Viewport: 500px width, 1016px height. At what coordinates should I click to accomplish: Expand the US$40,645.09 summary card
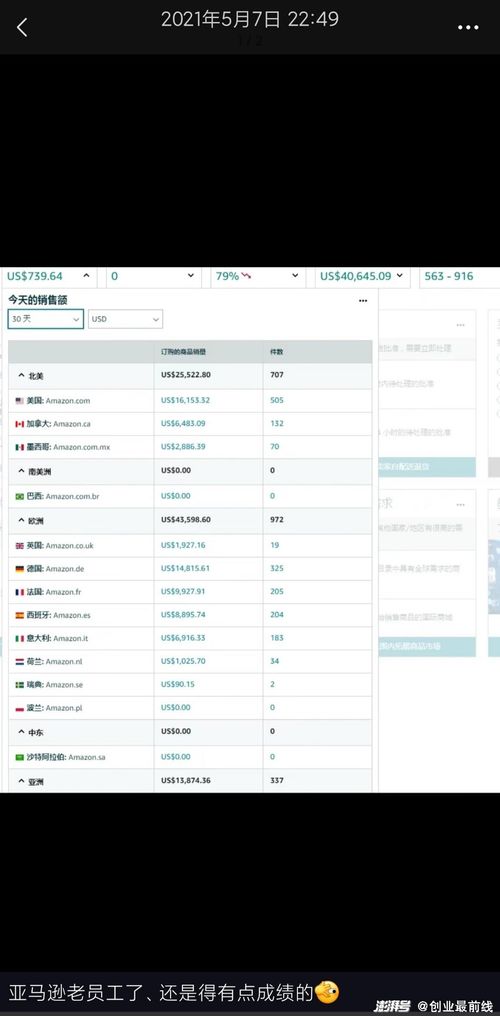(400, 276)
